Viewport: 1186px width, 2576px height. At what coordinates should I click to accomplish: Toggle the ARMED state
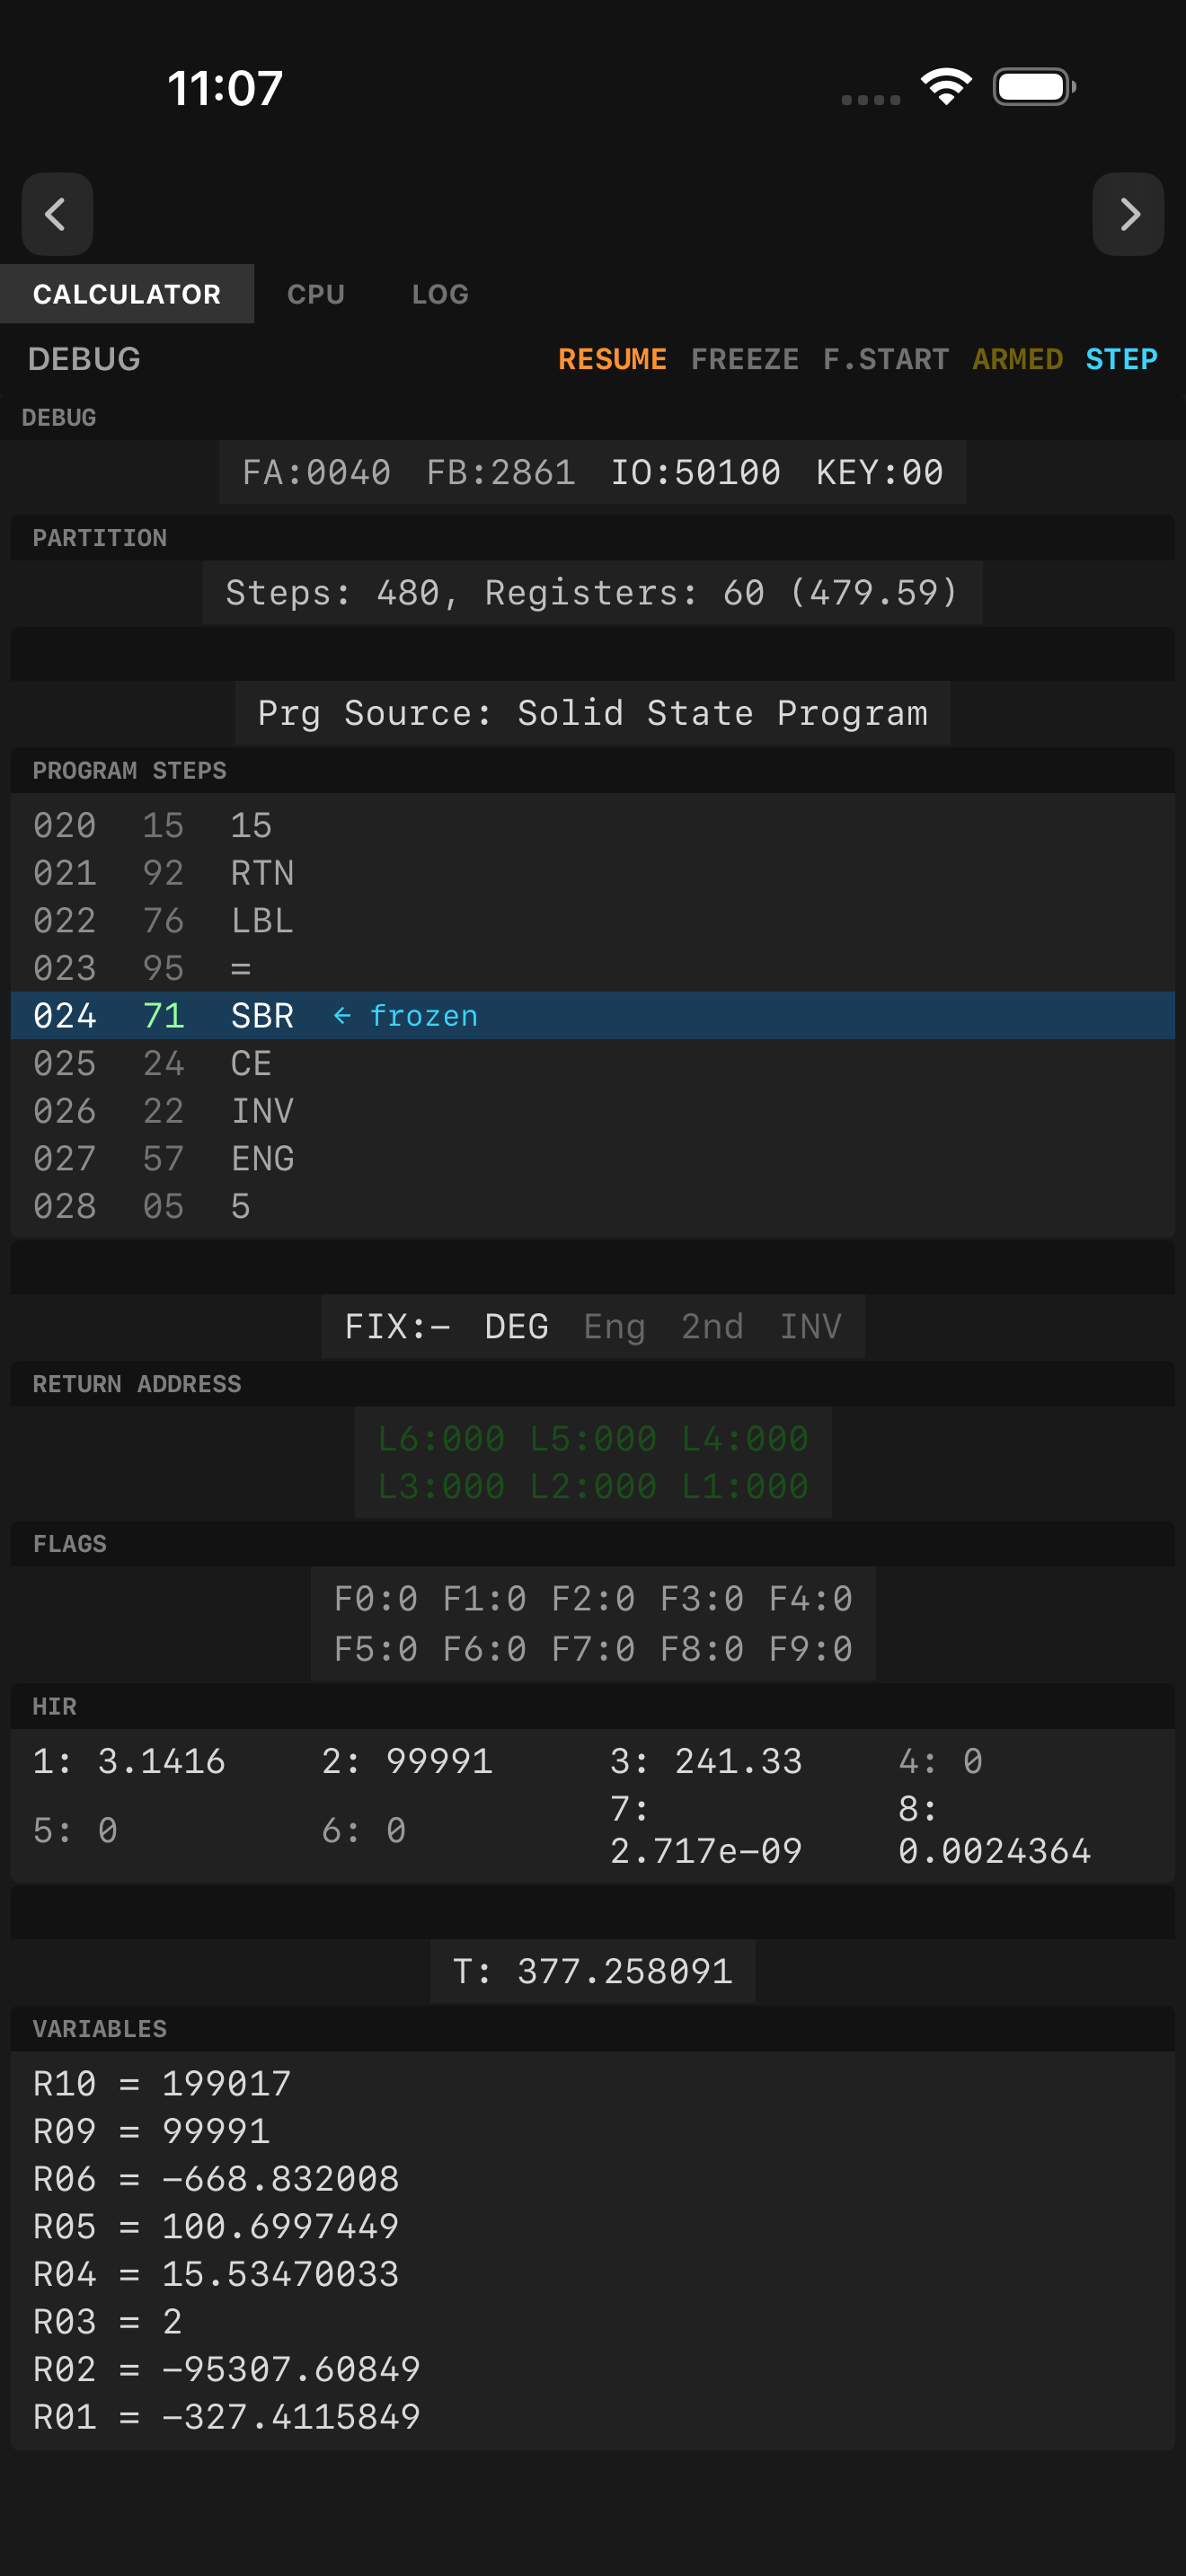(1017, 359)
